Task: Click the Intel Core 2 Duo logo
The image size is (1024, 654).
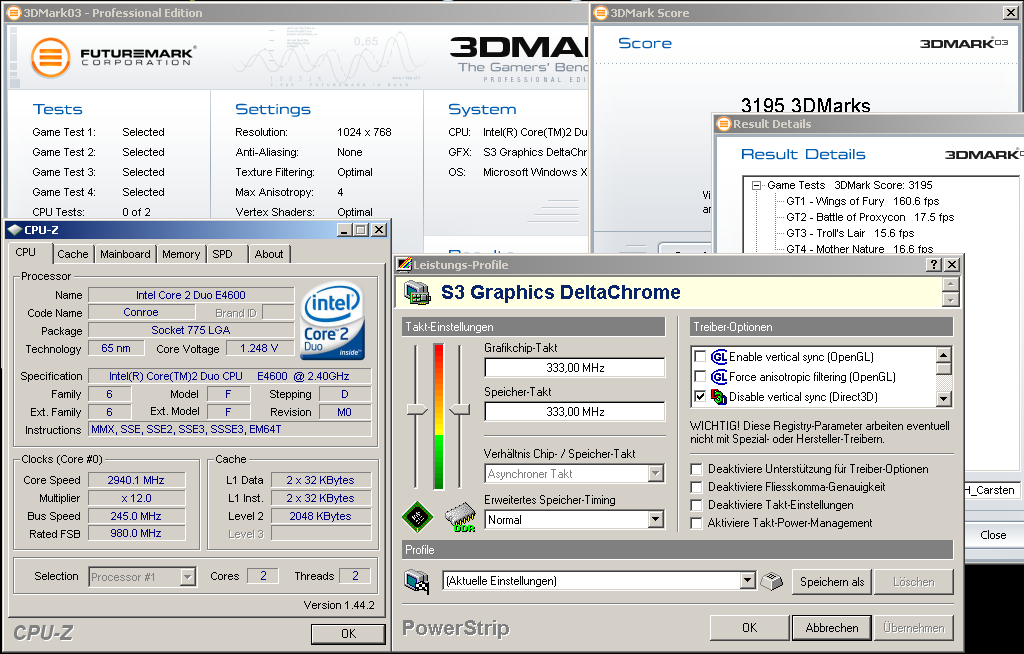Action: tap(333, 319)
